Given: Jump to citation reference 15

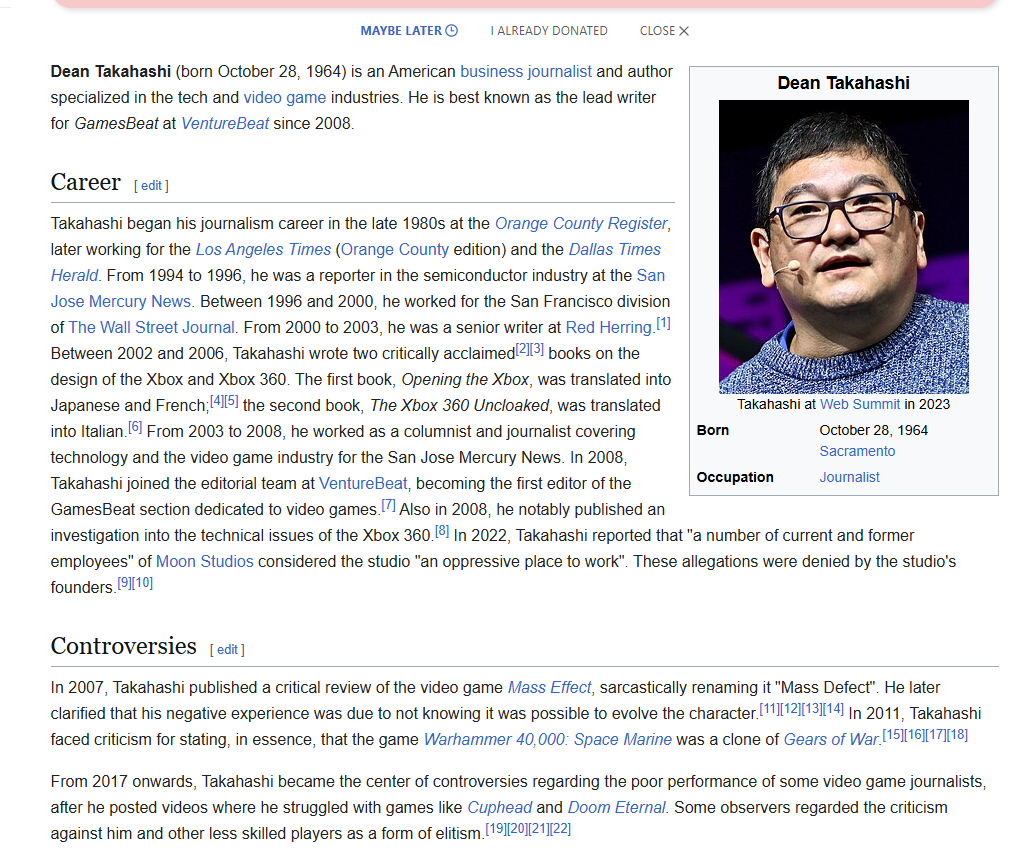Looking at the screenshot, I should 893,735.
